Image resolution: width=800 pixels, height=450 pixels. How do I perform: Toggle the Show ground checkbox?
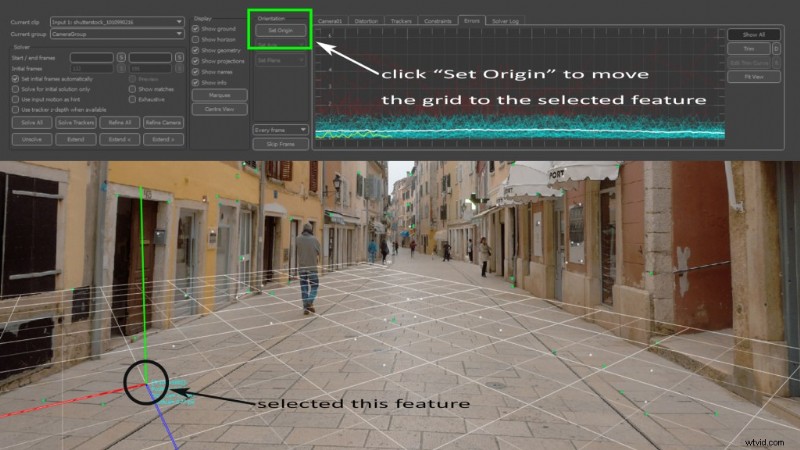point(195,29)
